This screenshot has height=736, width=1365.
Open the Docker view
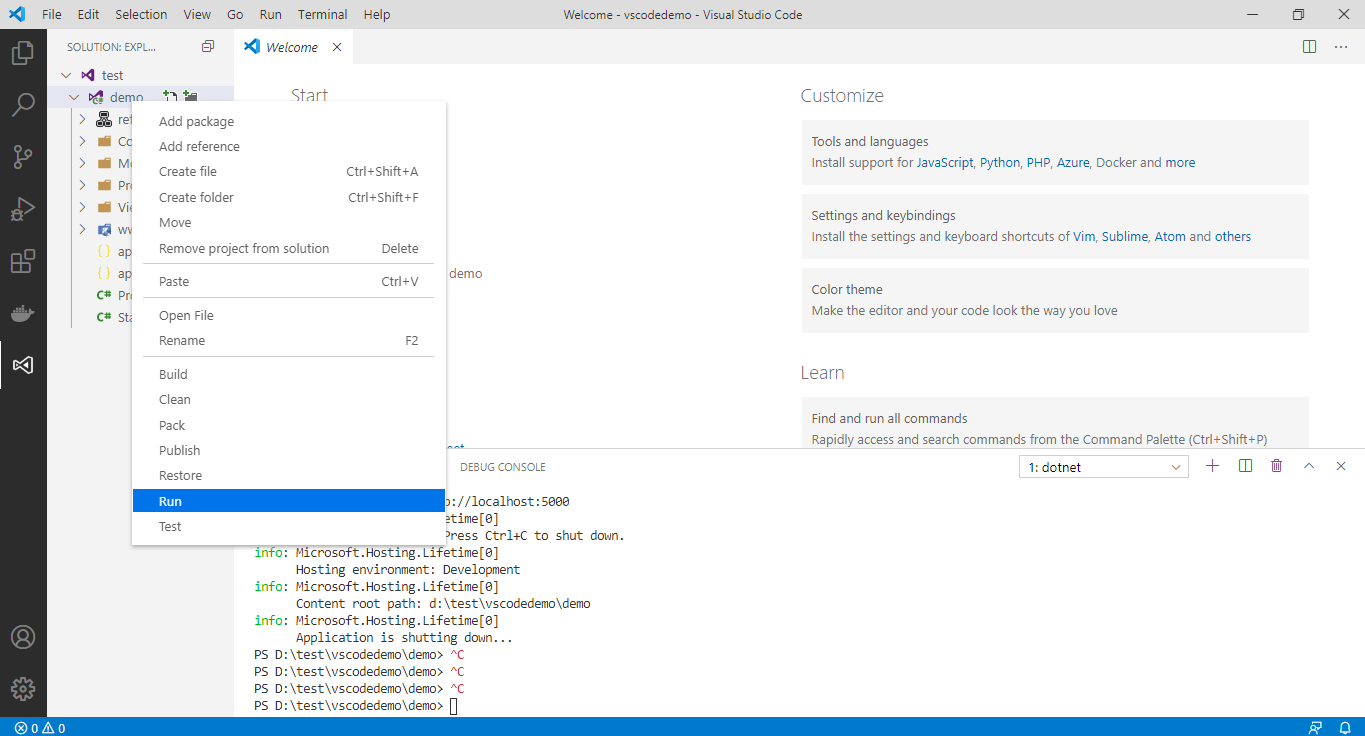pos(23,313)
